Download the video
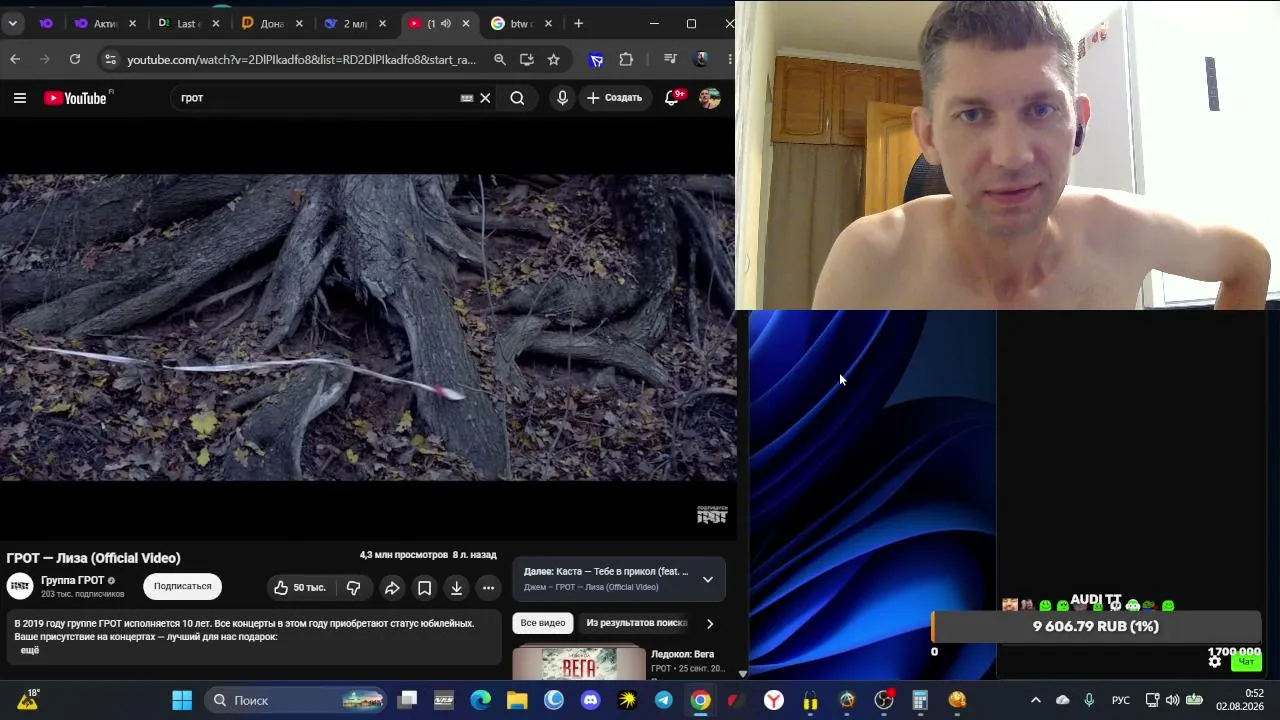 click(456, 588)
